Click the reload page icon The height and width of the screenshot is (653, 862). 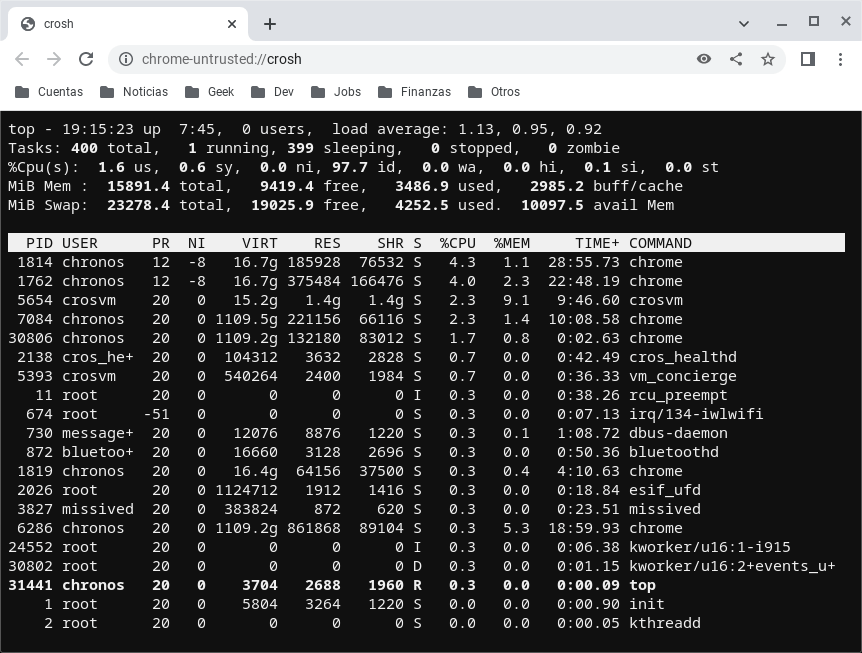tap(86, 59)
